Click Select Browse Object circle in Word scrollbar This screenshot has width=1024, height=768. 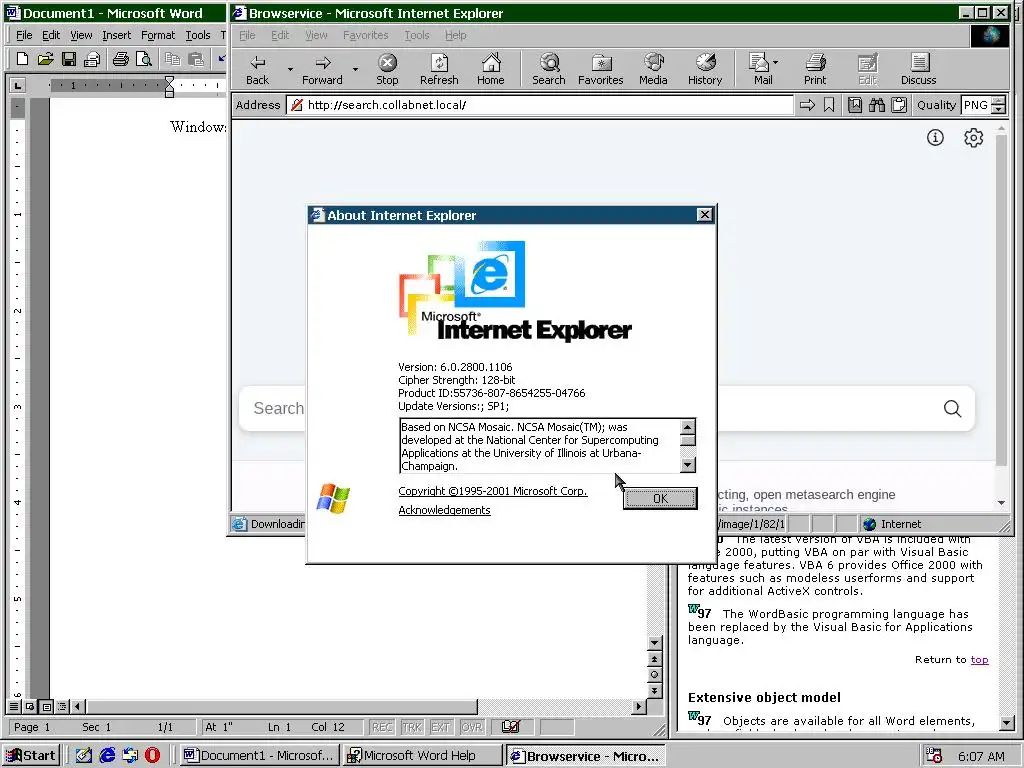(654, 675)
